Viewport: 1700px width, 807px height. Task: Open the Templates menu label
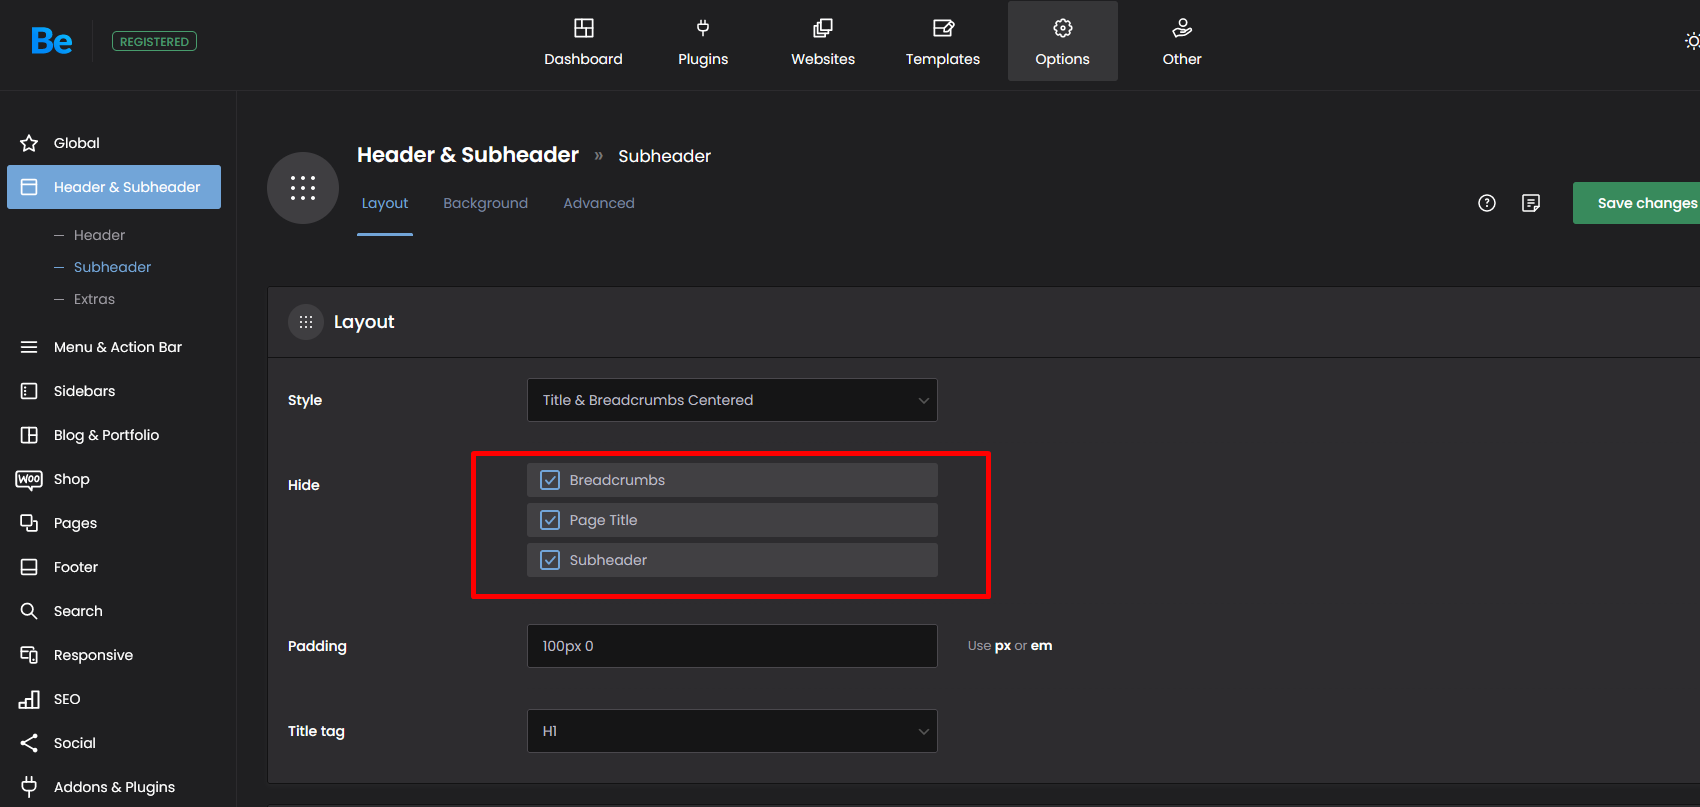click(943, 59)
